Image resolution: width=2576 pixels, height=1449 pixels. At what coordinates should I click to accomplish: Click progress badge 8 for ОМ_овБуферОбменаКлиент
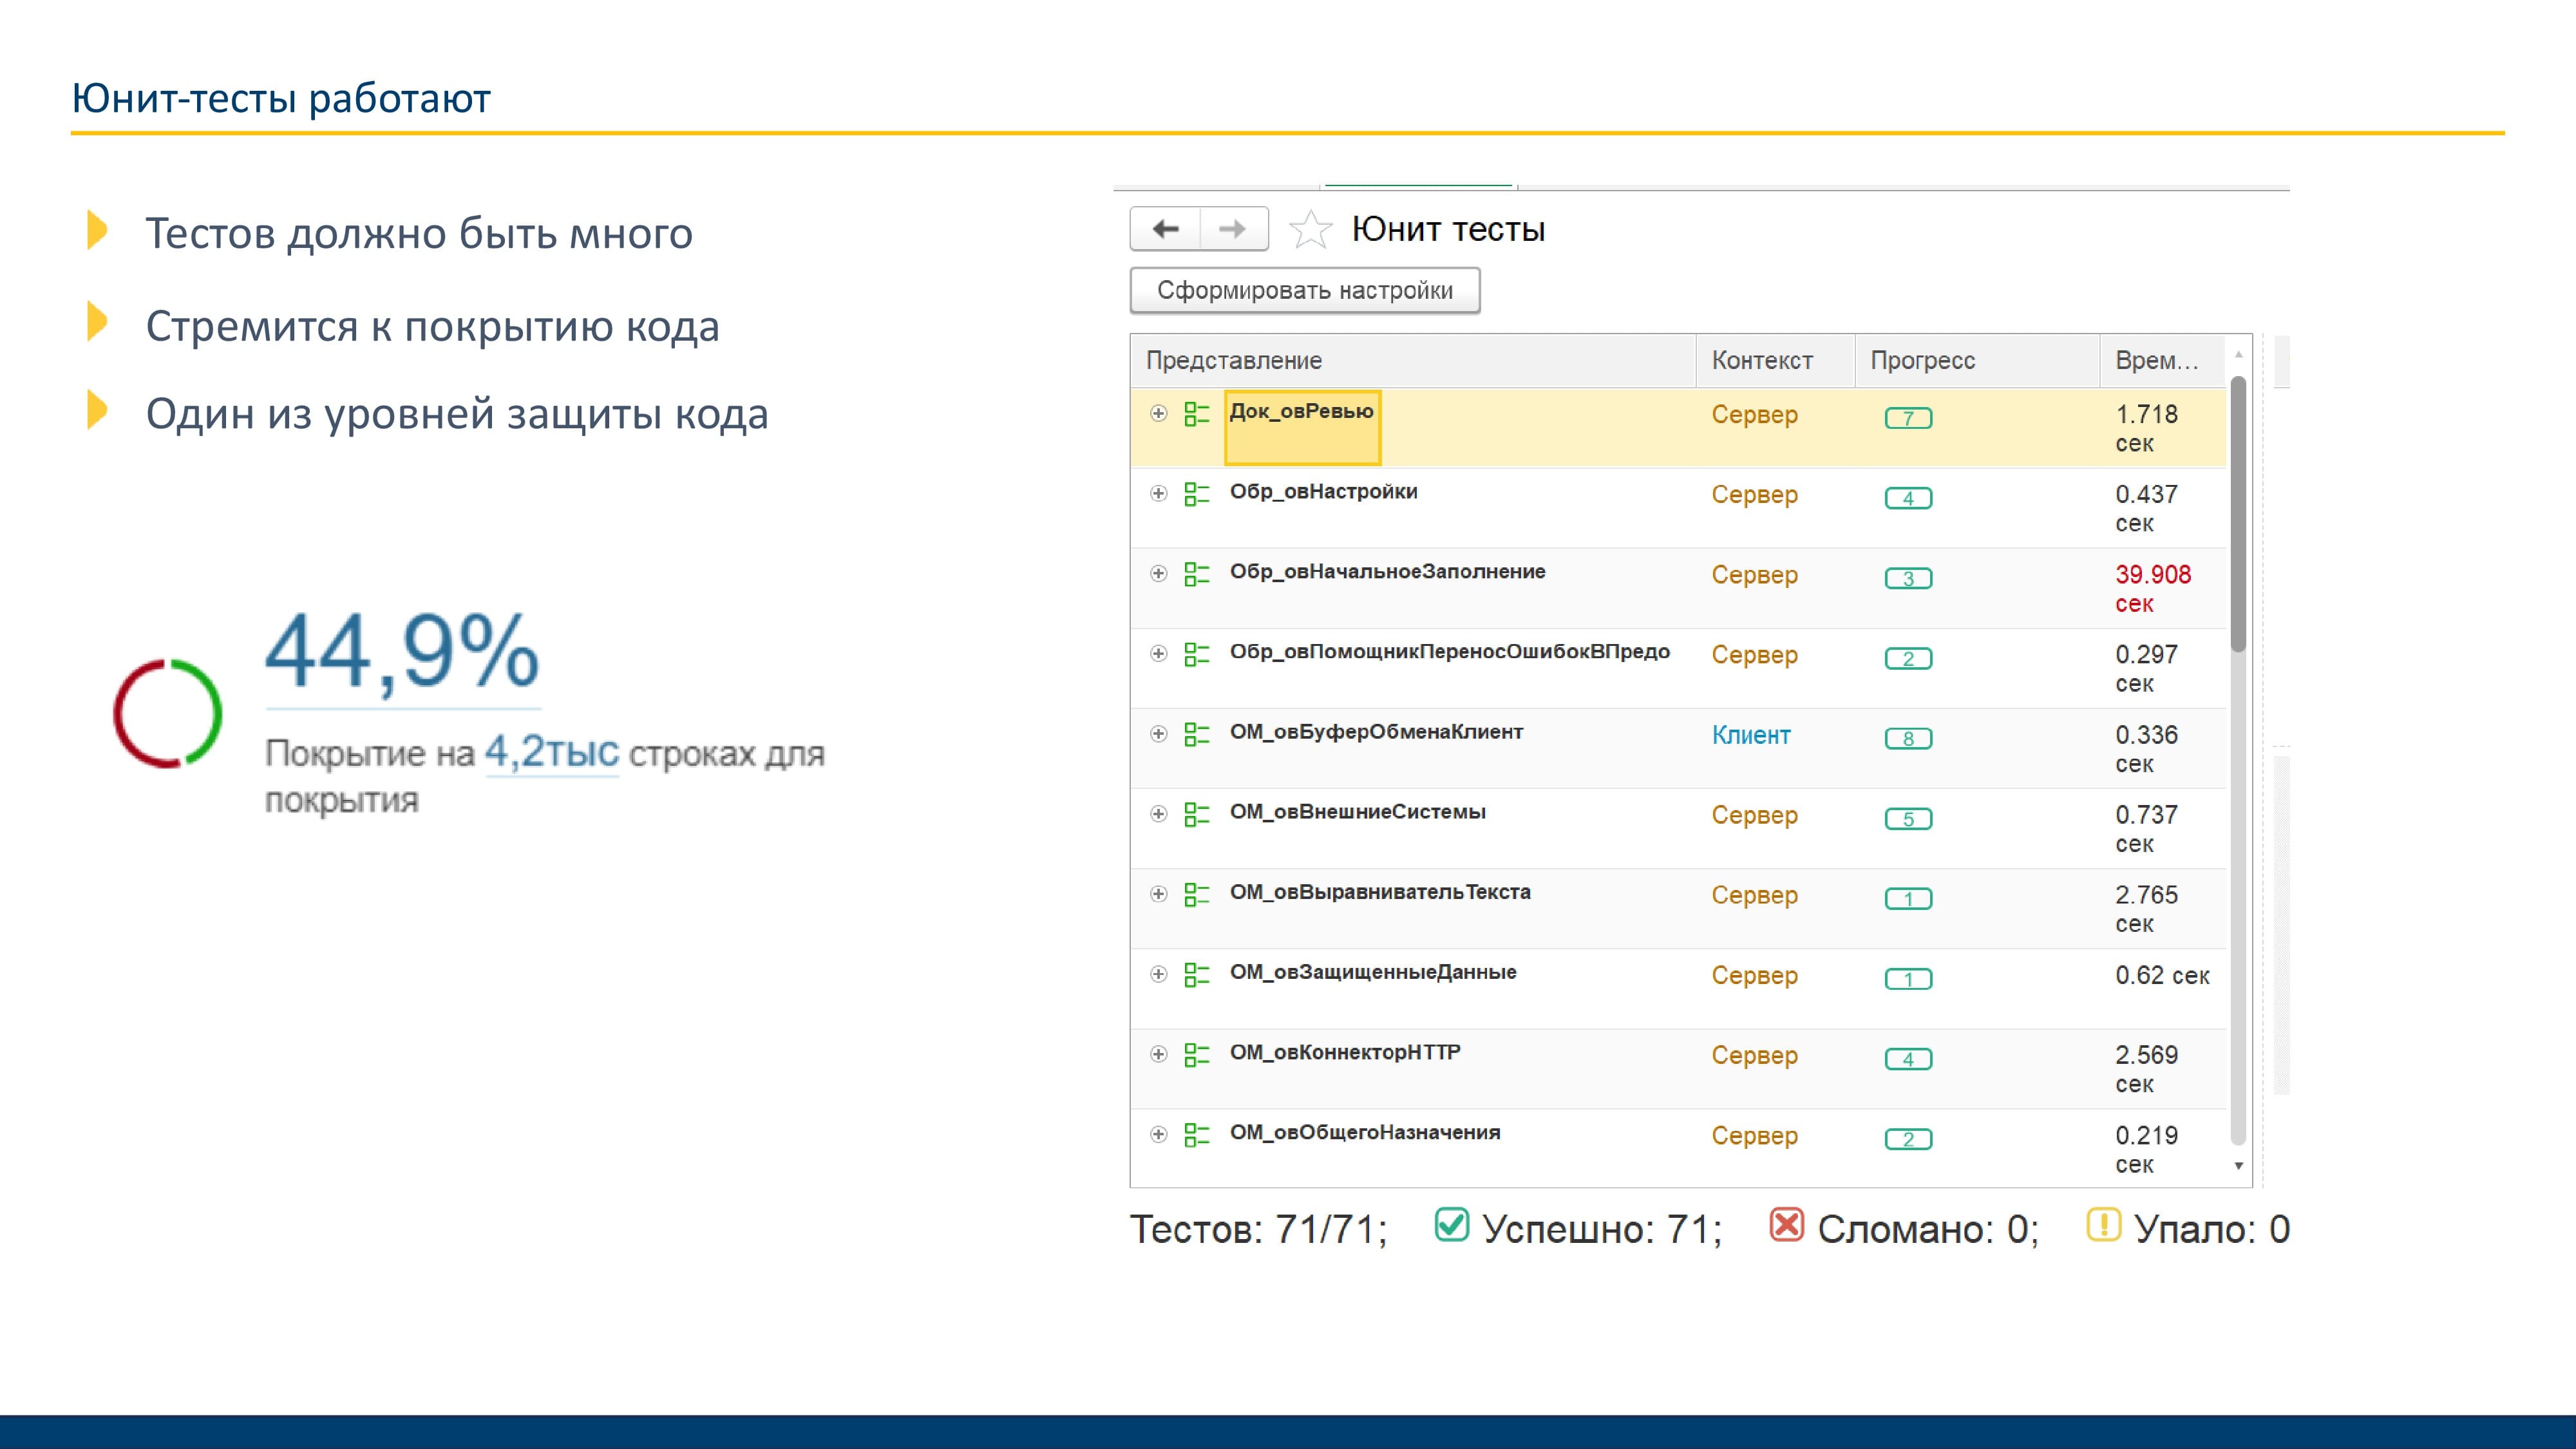[1908, 739]
